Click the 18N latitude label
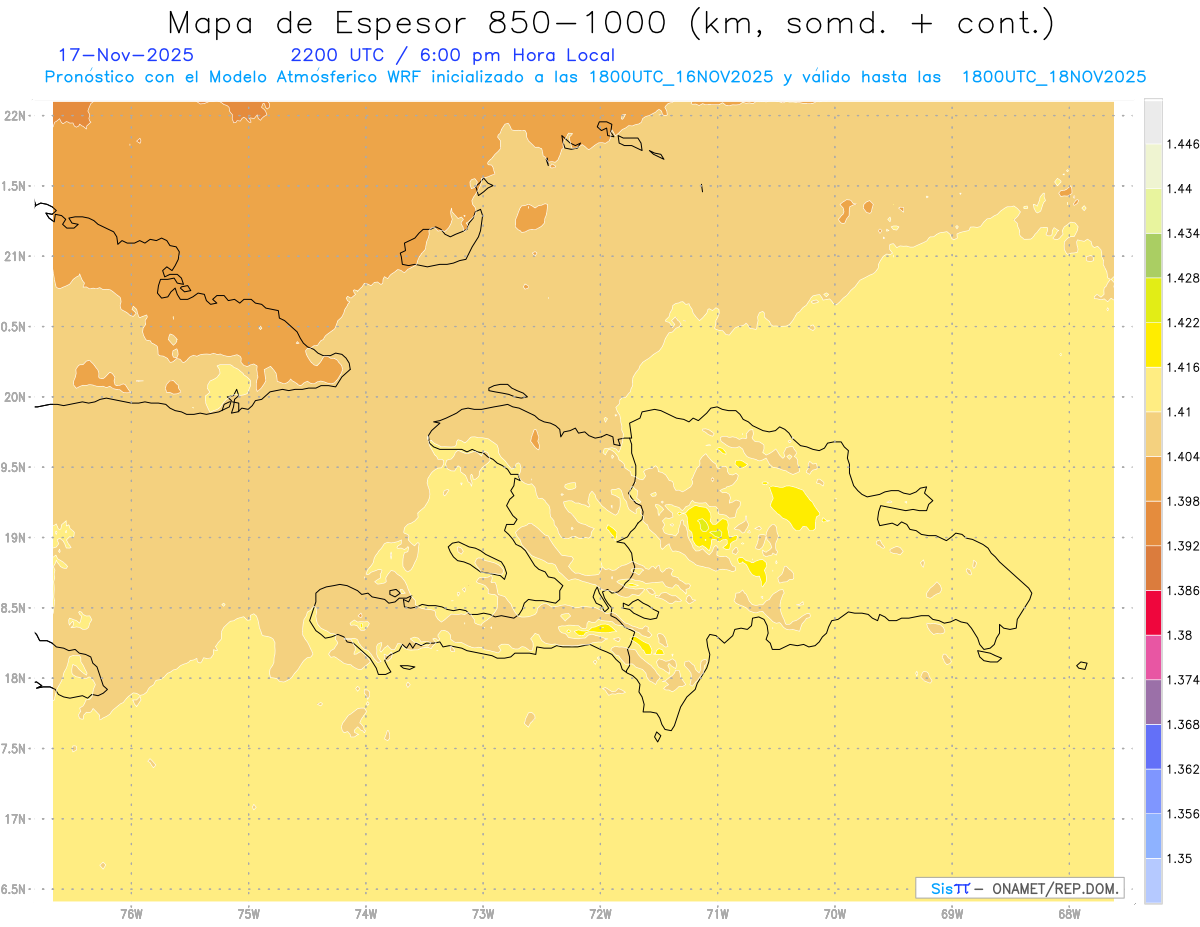 click(x=16, y=678)
